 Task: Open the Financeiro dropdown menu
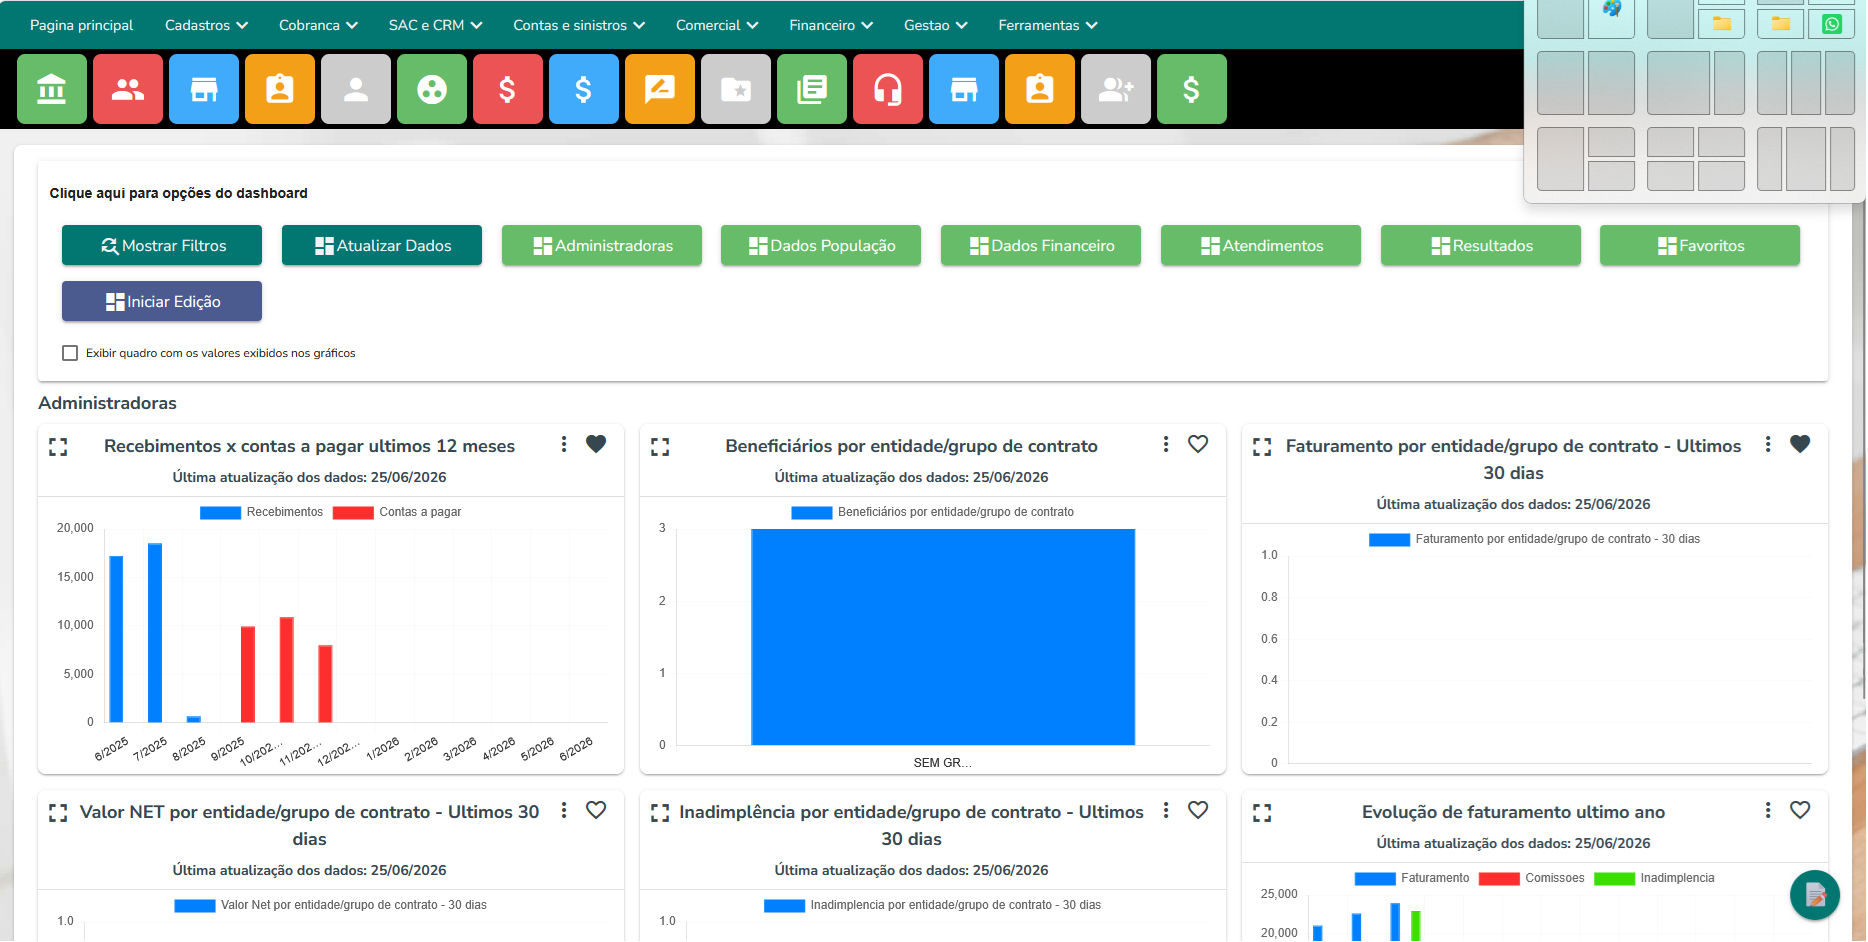point(831,25)
